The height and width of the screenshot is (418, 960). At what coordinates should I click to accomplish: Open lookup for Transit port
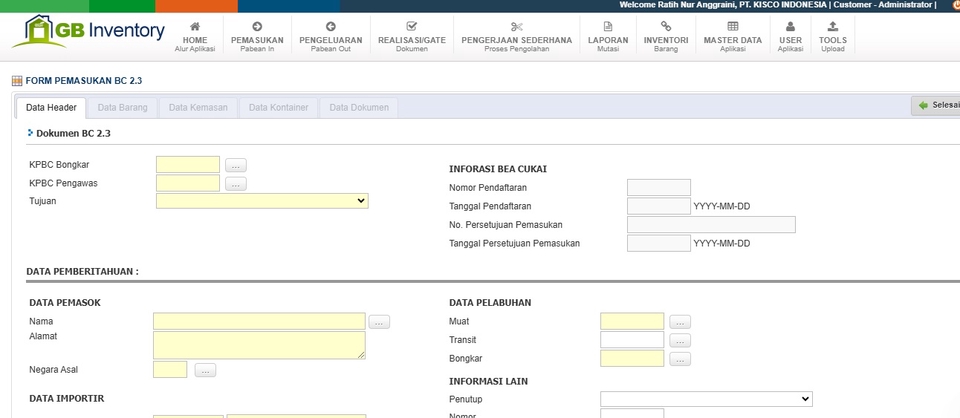click(x=680, y=340)
